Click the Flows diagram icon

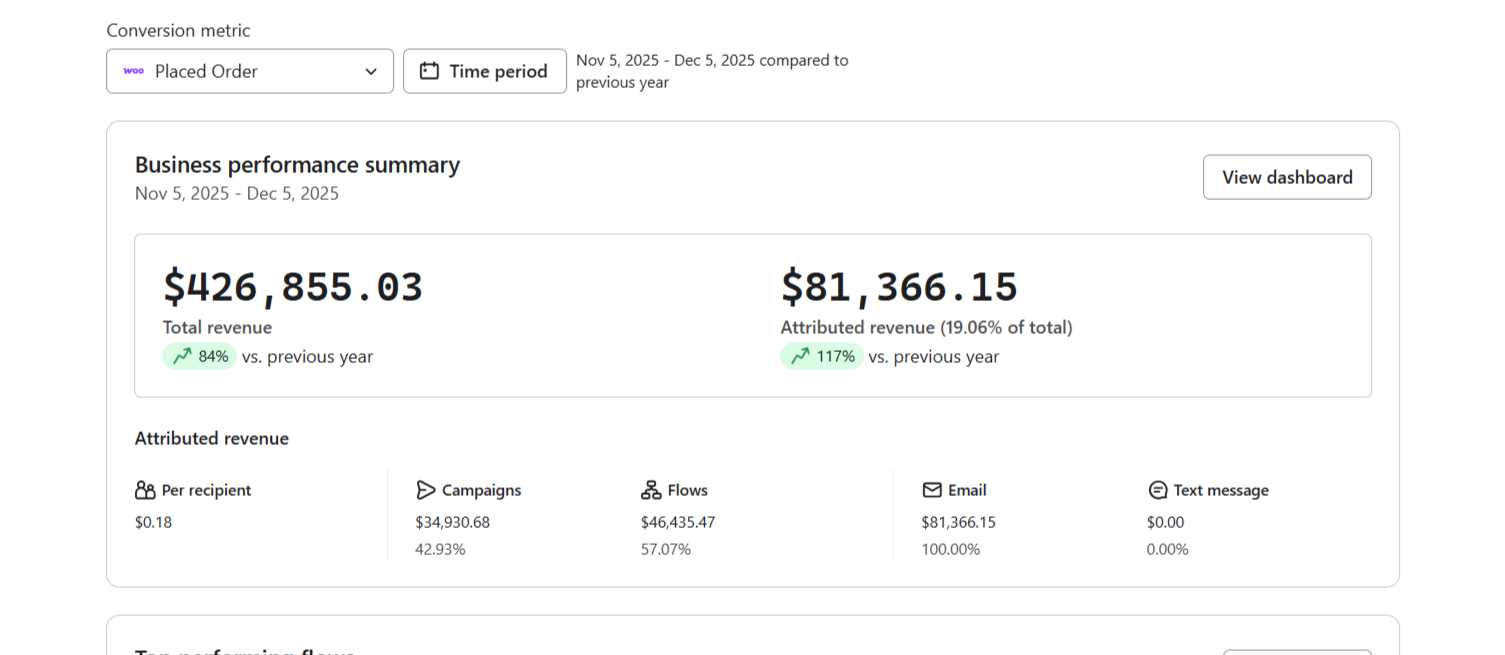[x=651, y=490]
